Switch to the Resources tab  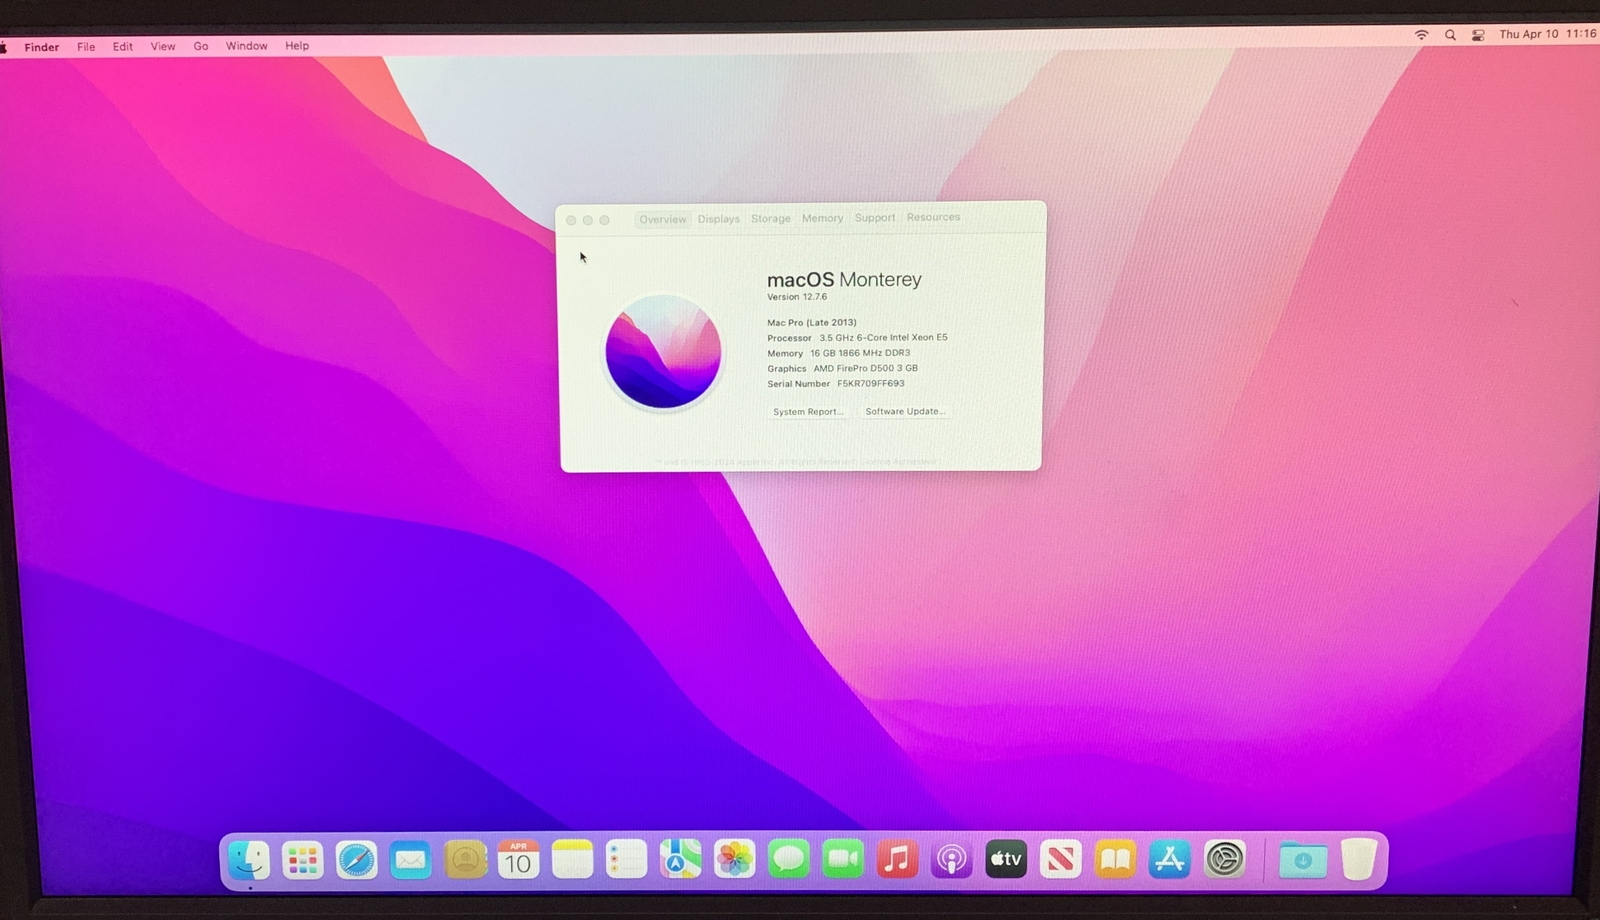[x=933, y=217]
